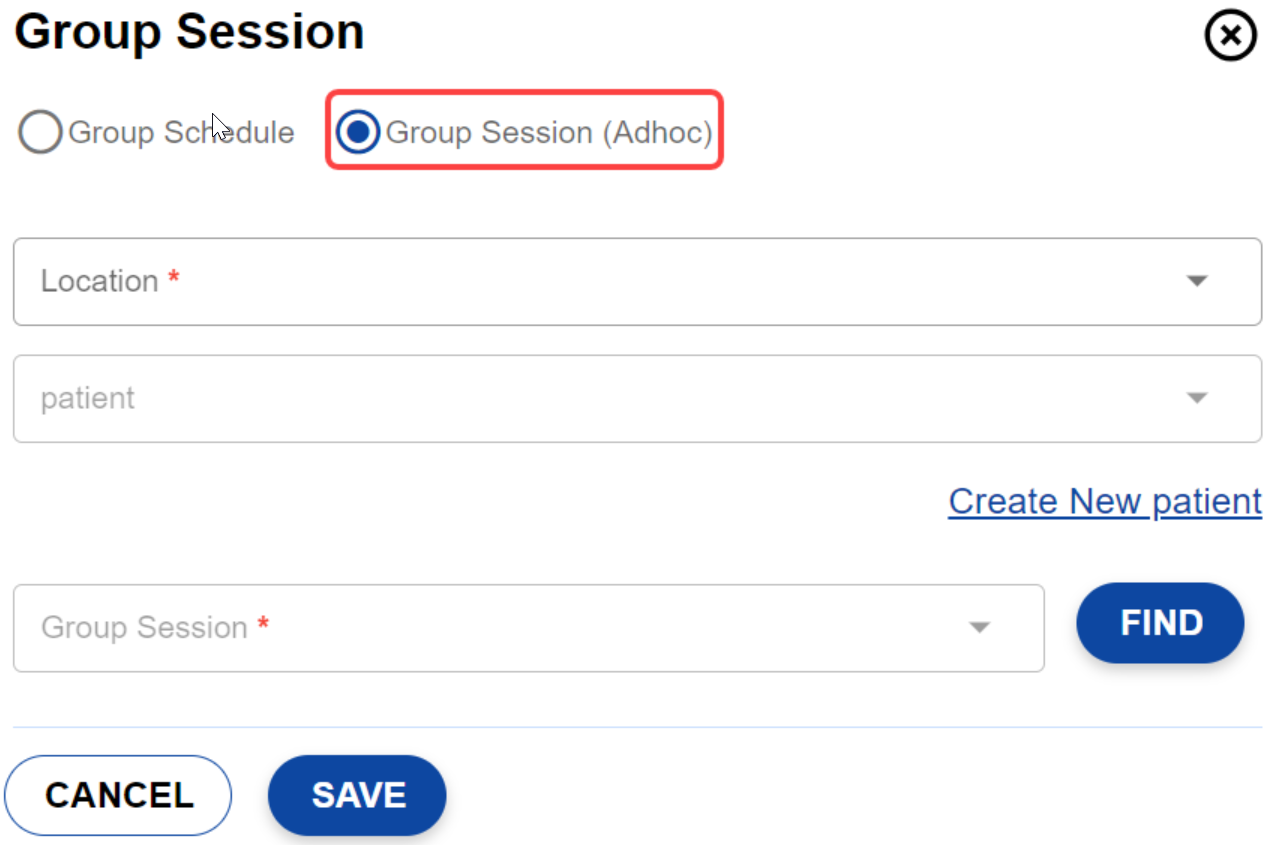Click the patient placeholder text
This screenshot has height=845, width=1274.
(x=88, y=398)
